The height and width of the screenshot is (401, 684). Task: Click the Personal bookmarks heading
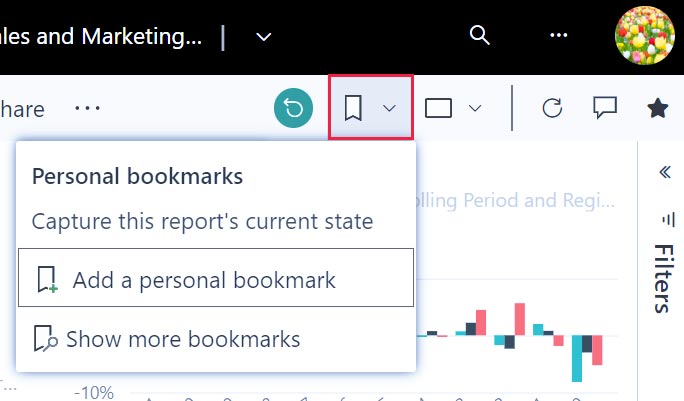point(137,177)
